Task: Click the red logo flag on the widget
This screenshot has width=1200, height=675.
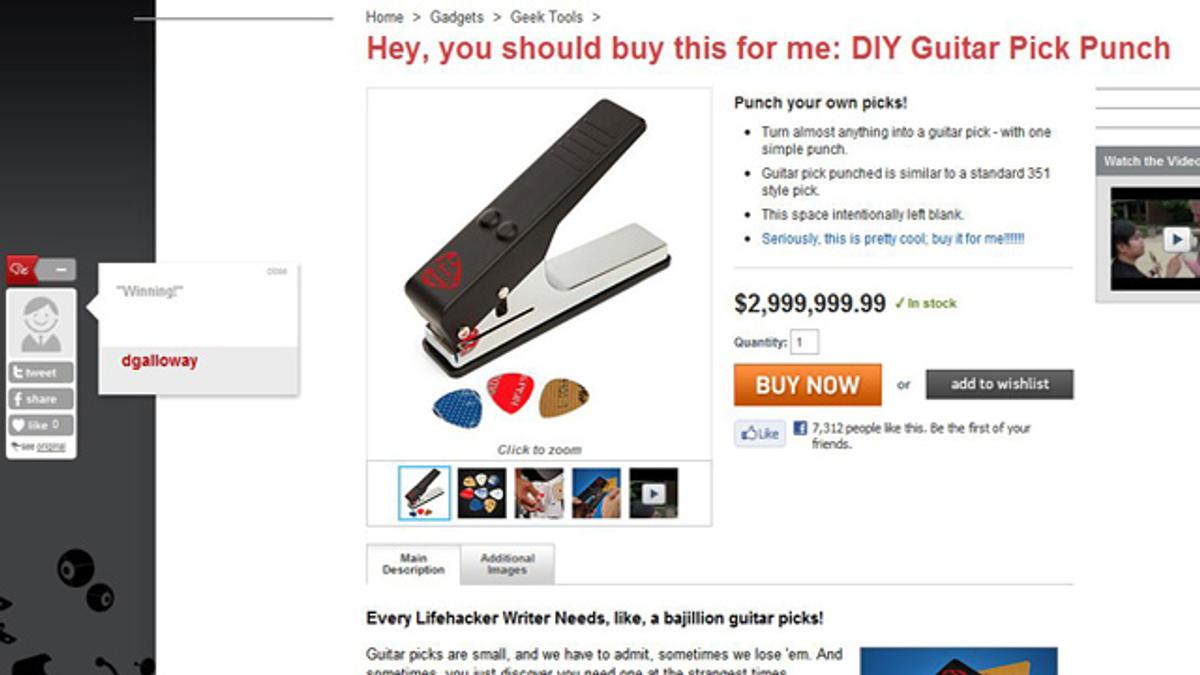Action: coord(23,270)
